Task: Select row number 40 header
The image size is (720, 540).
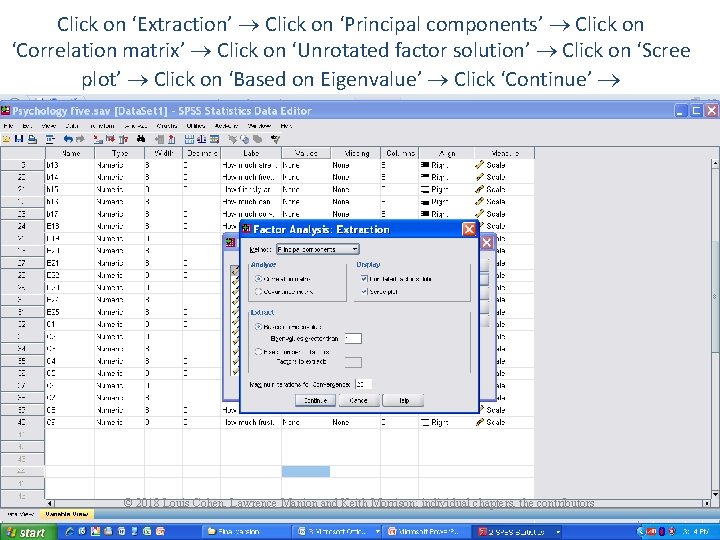Action: pos(22,422)
